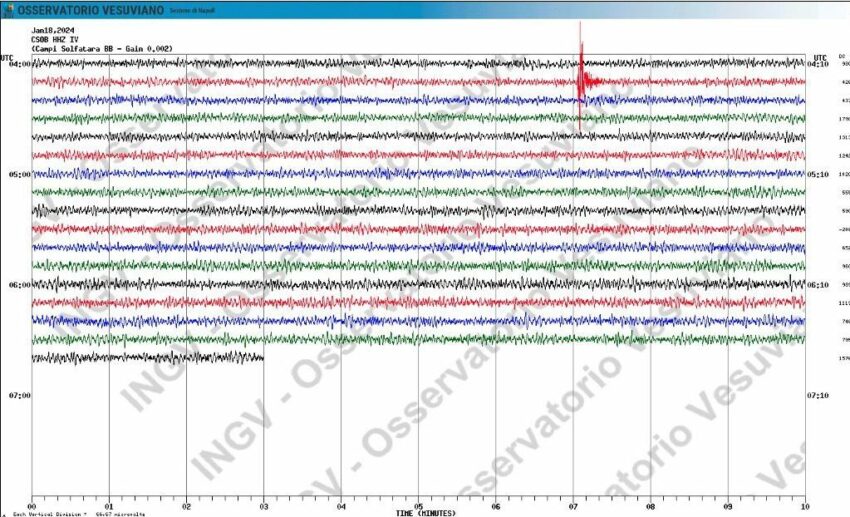Click the OSSERVATORIO VESUVIANO header title
Image resolution: width=850 pixels, height=517 pixels.
tap(91, 10)
